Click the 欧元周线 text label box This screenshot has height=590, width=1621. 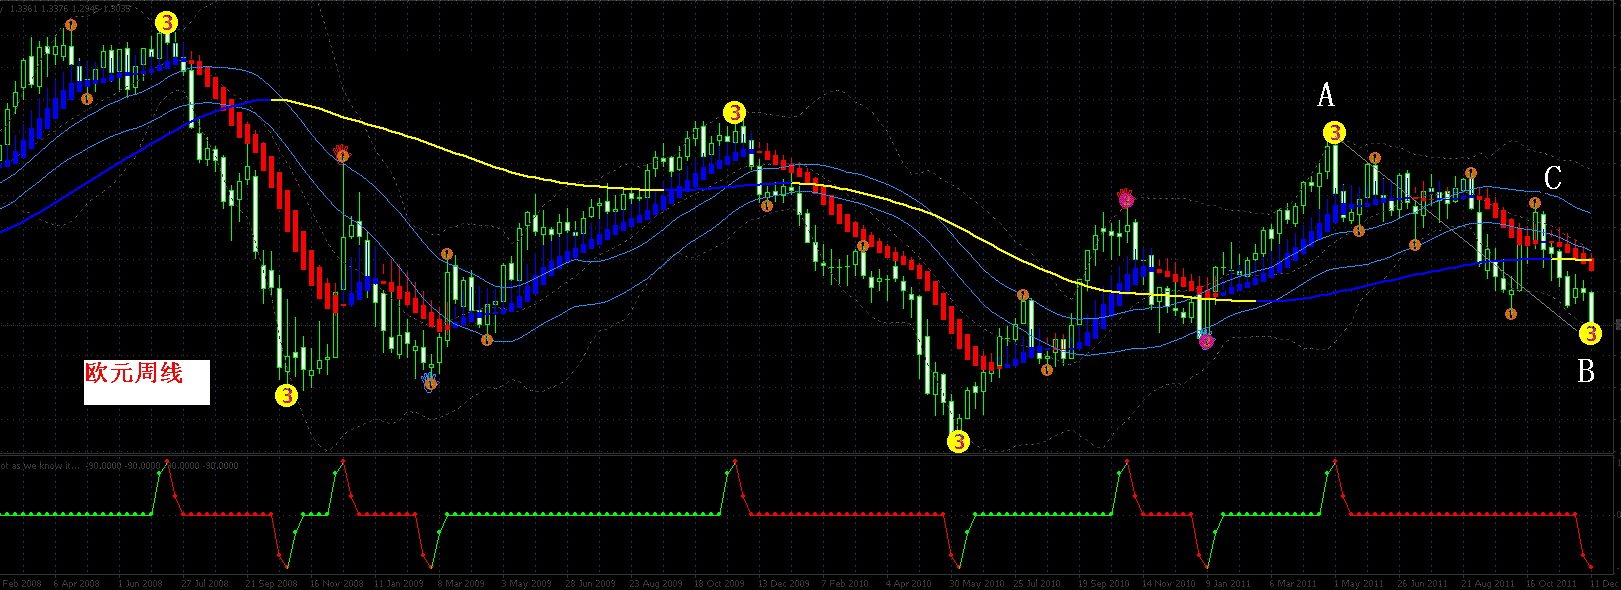click(147, 382)
